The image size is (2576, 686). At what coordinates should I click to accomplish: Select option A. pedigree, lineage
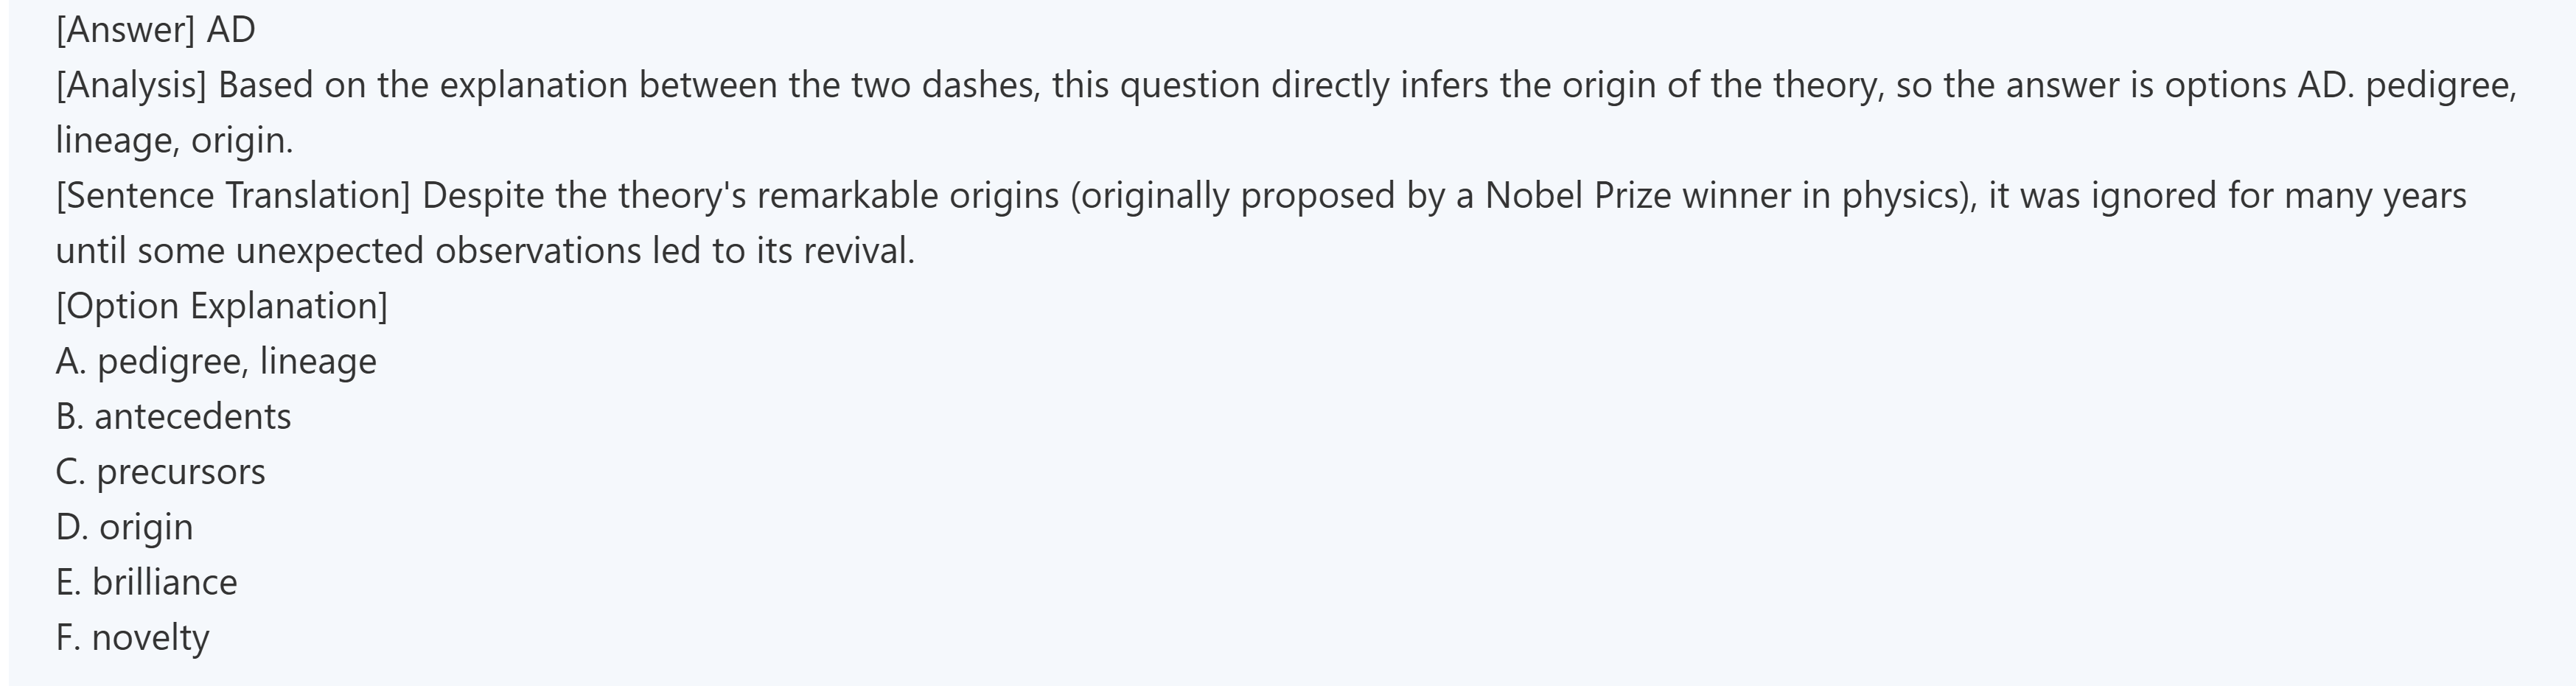click(216, 361)
